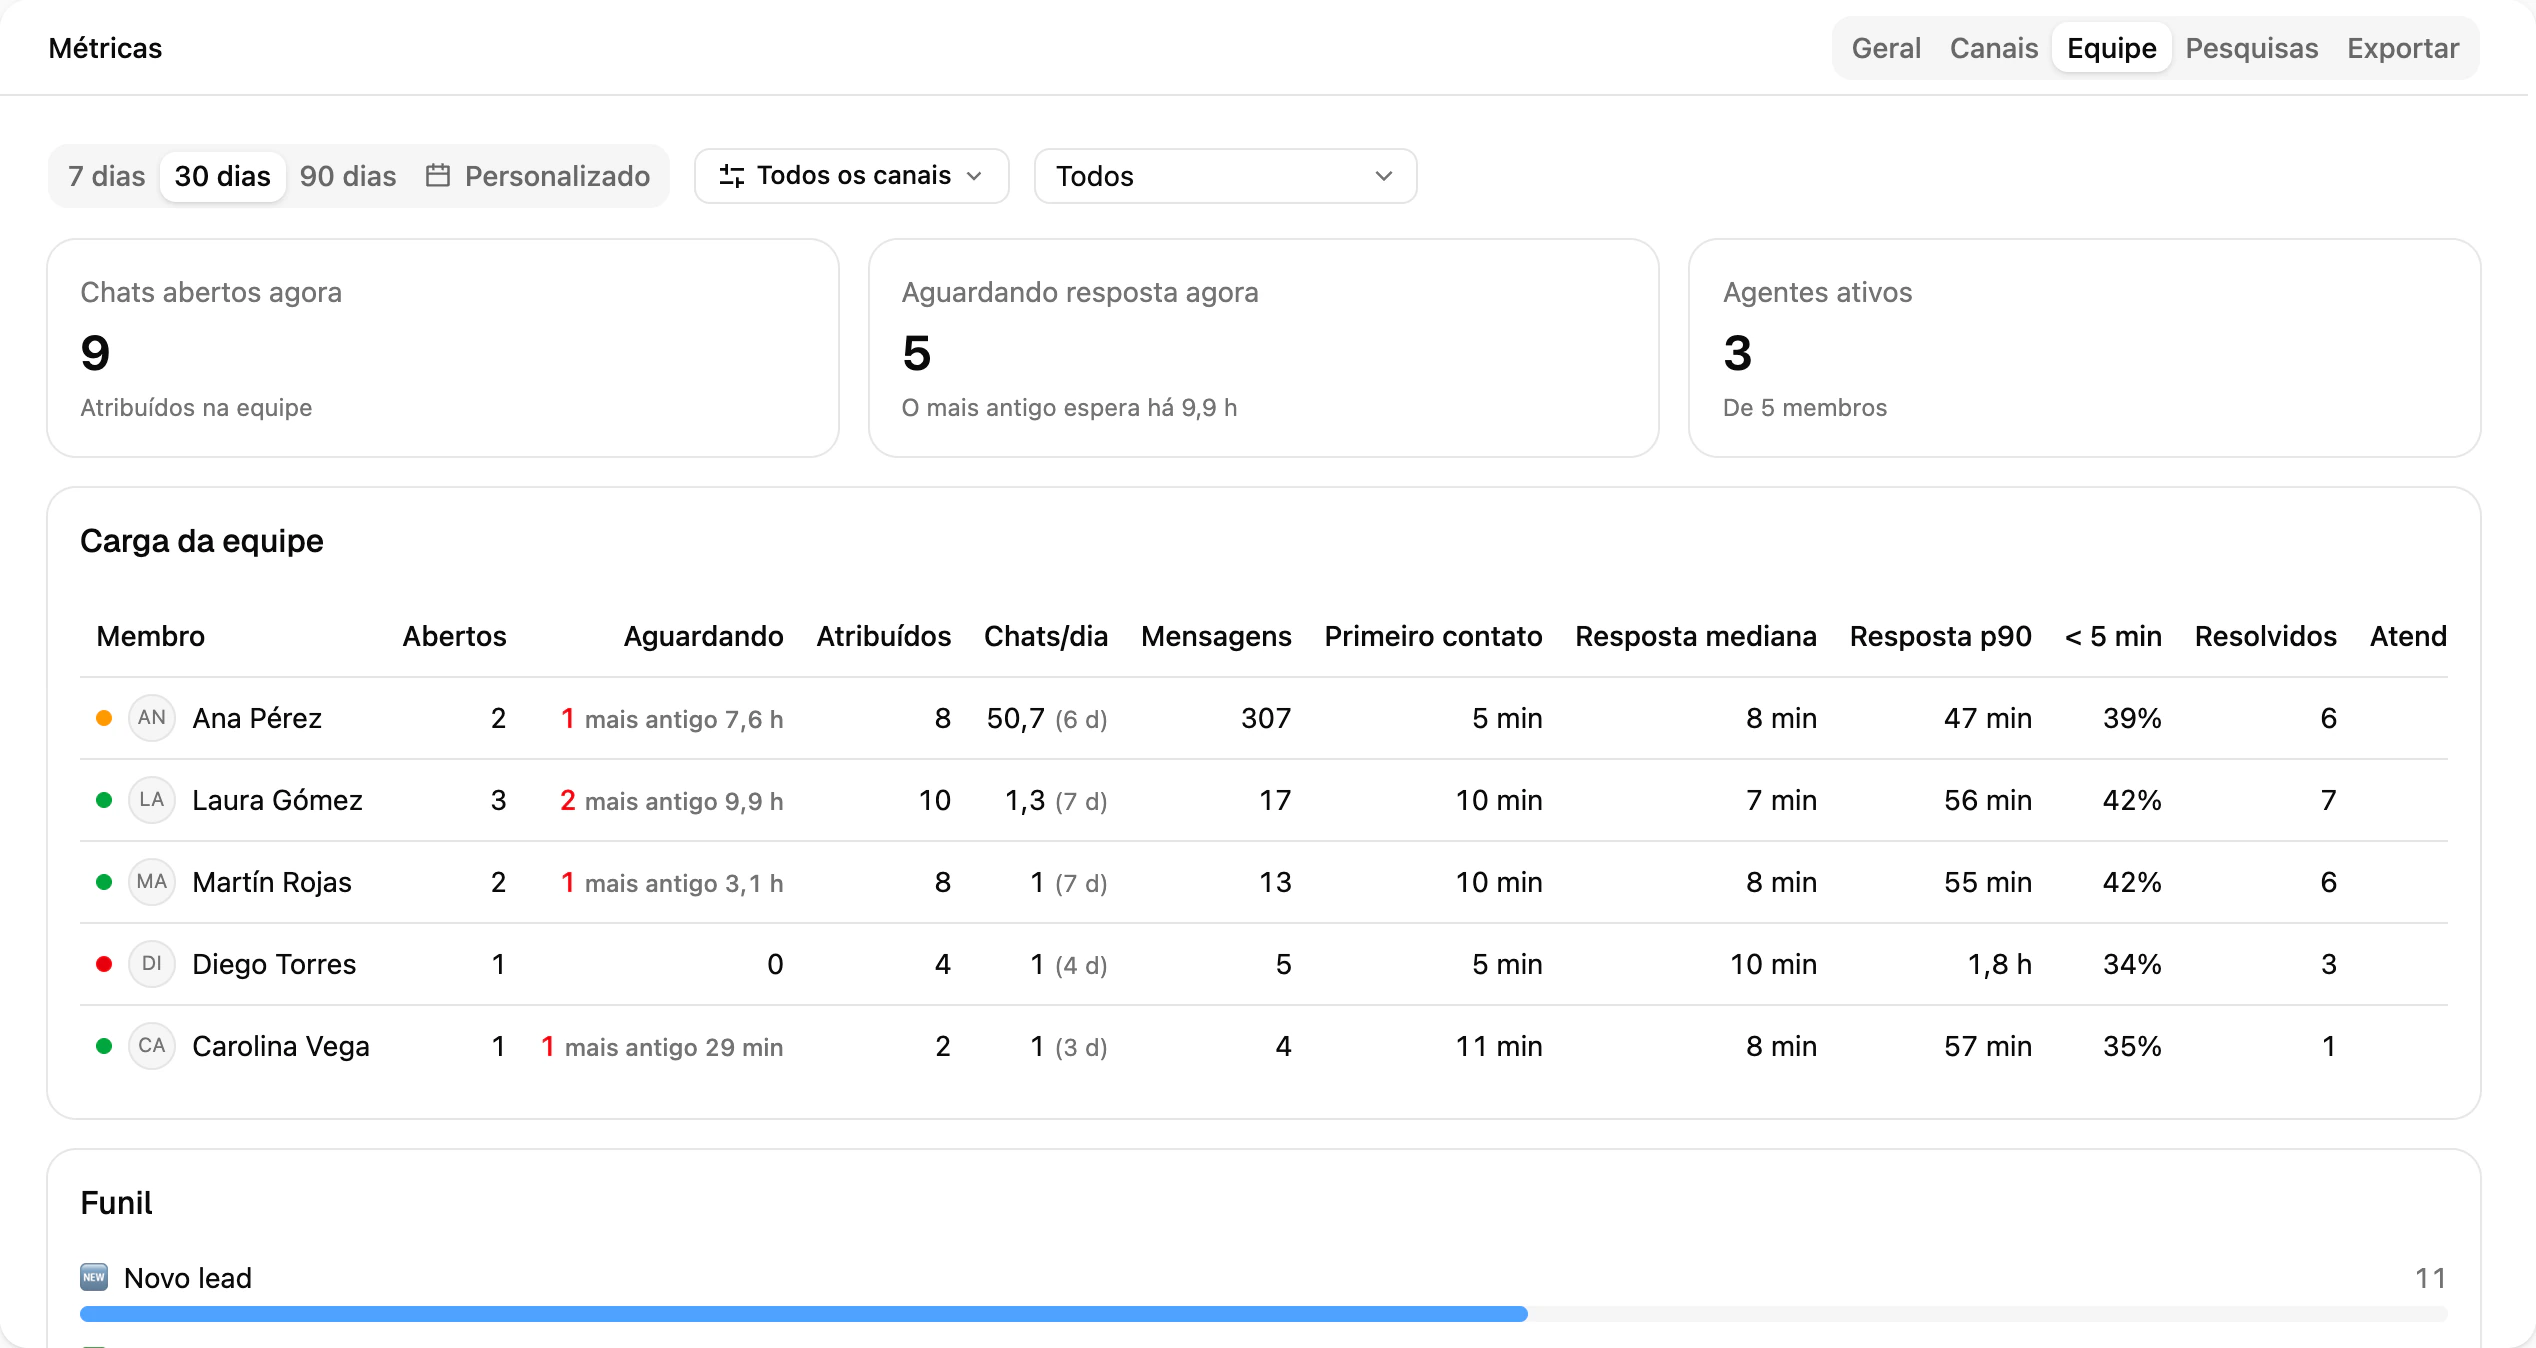Viewport: 2536px width, 1348px height.
Task: Open the Todos os canais filter
Action: (851, 176)
